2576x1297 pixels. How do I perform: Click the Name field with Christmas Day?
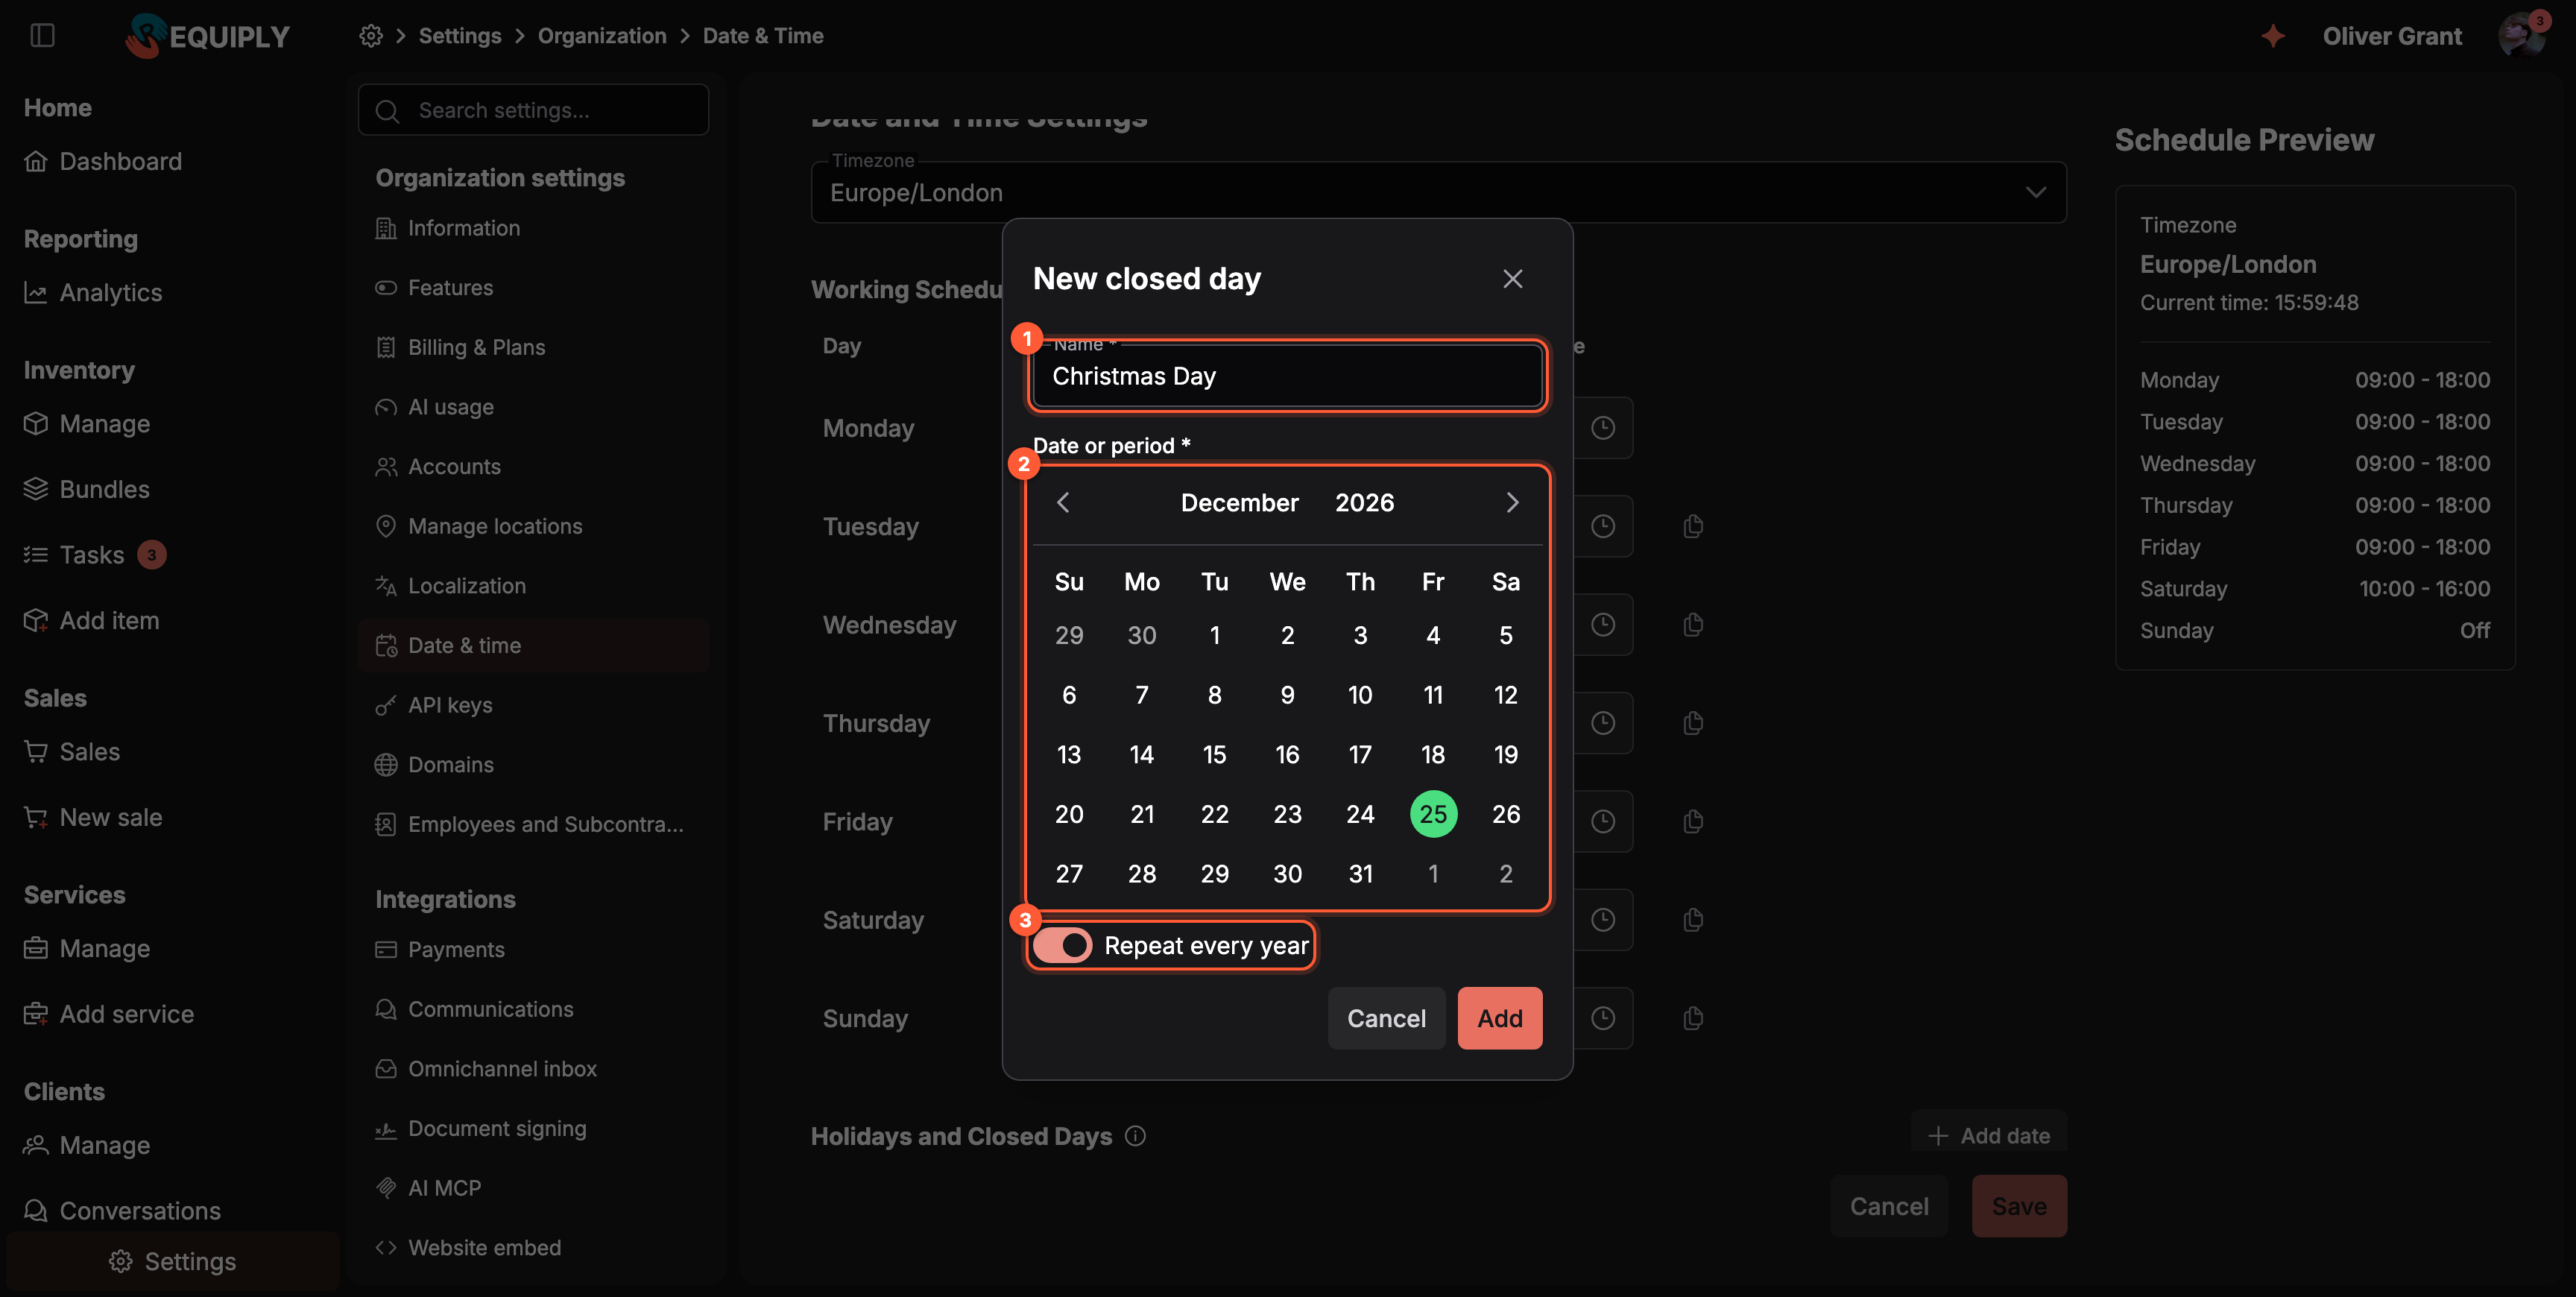point(1287,376)
